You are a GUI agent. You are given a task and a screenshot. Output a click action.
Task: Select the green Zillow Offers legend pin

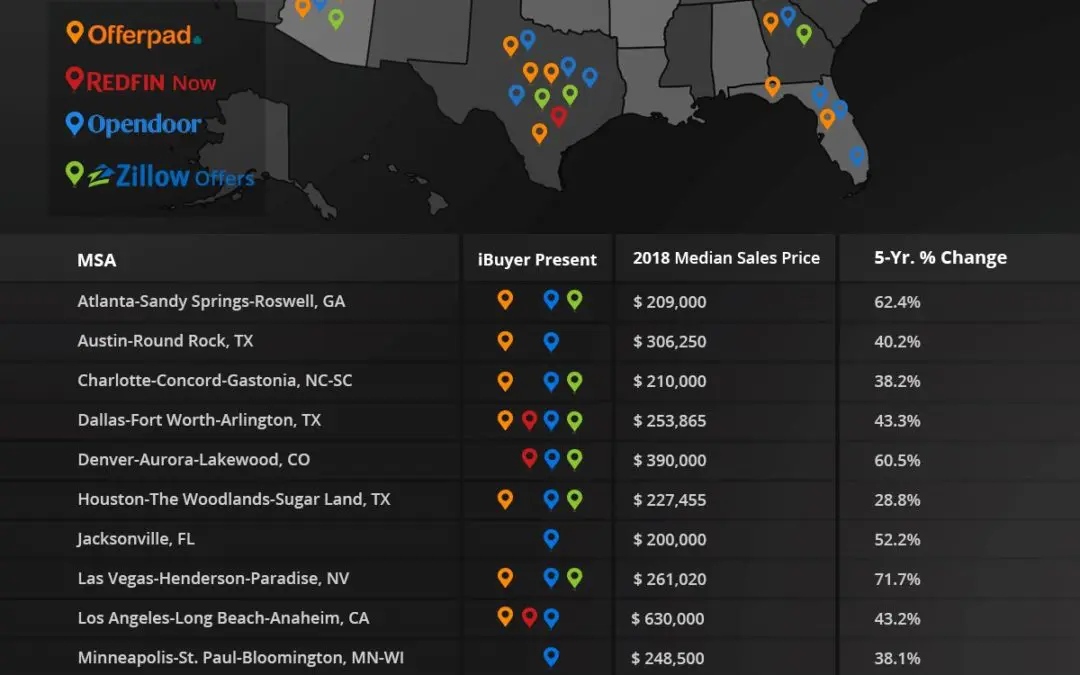74,173
